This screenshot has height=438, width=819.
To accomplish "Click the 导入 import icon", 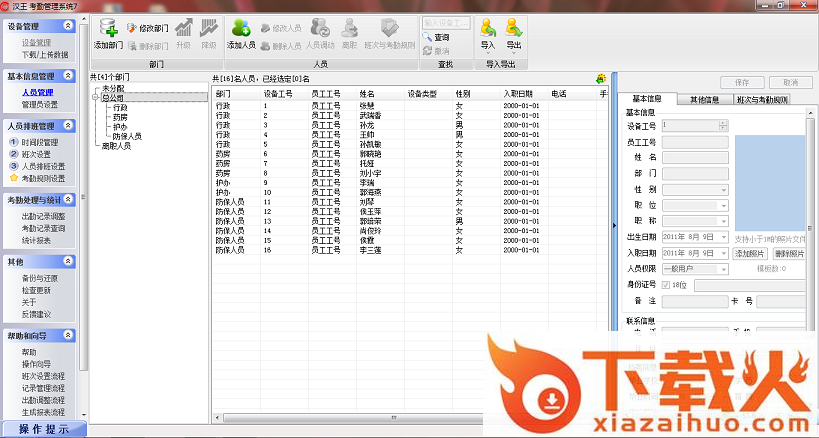I will (488, 28).
